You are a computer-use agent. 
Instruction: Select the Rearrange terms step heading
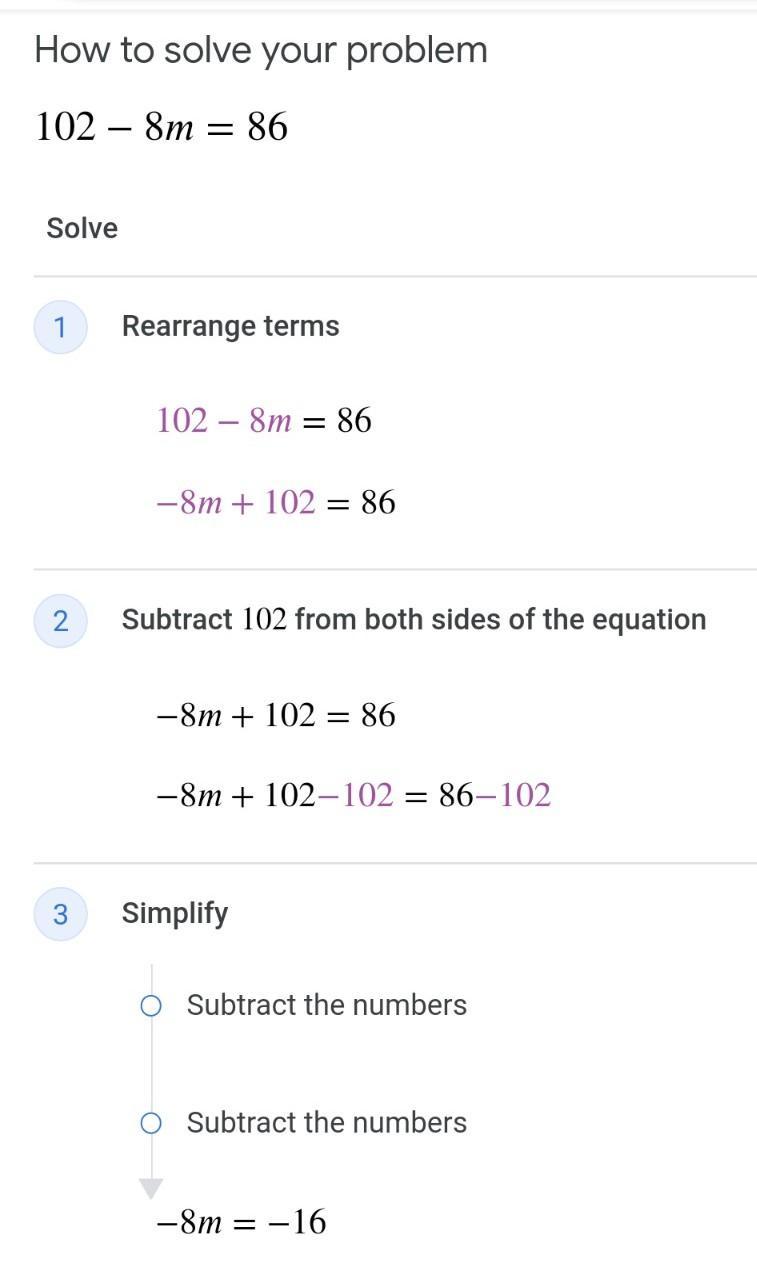[x=230, y=326]
